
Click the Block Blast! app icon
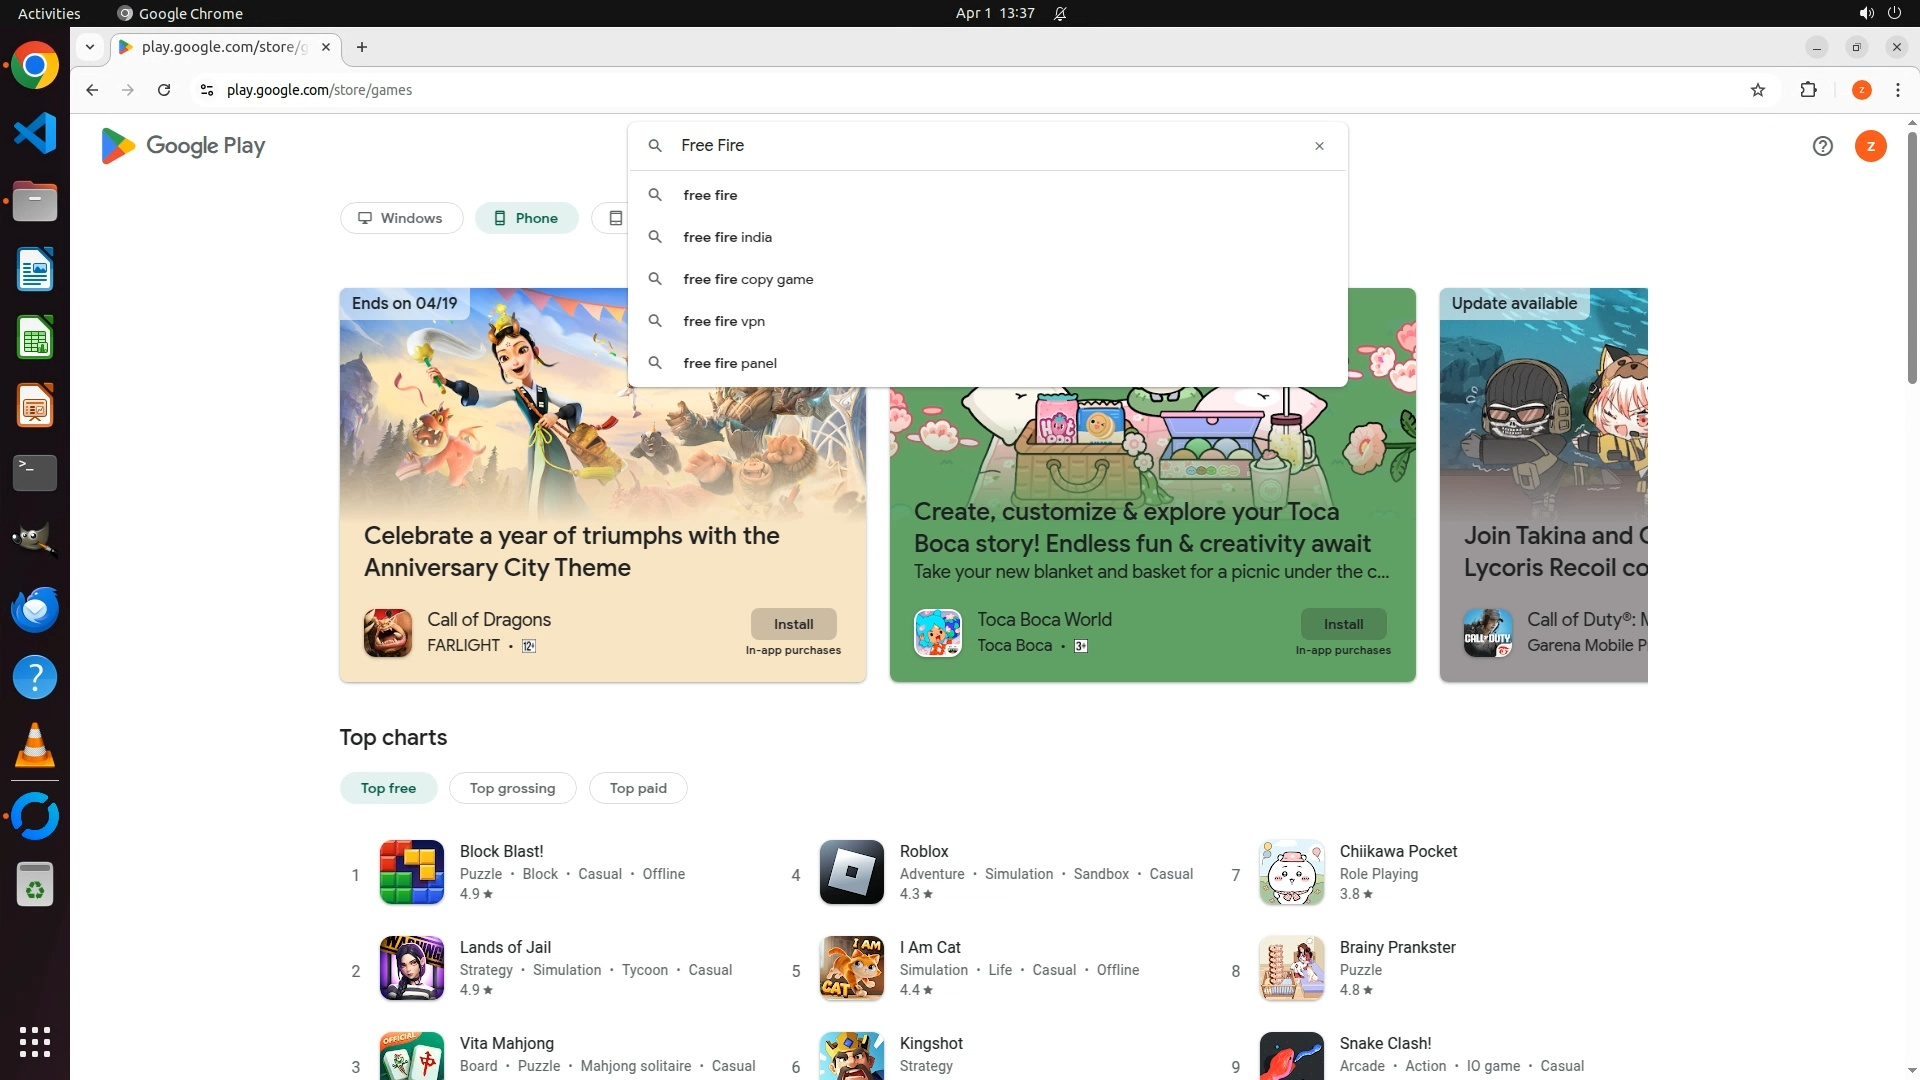411,872
